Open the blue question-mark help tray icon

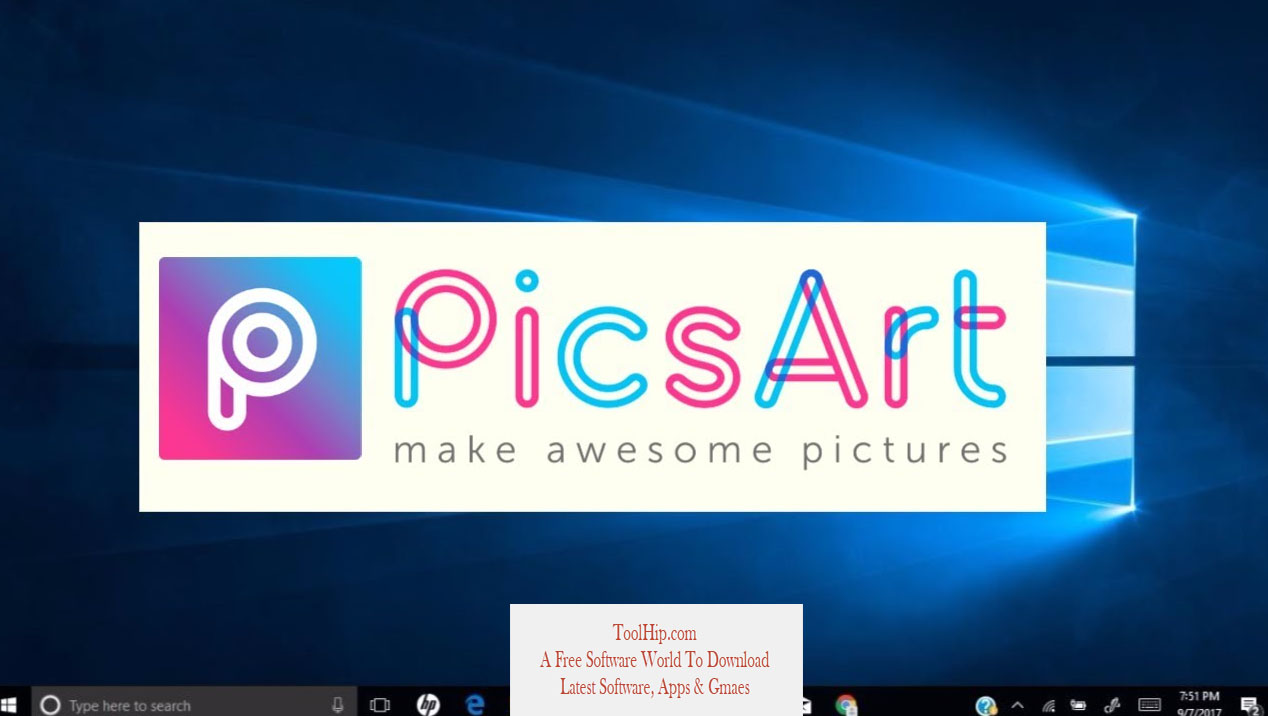[986, 705]
